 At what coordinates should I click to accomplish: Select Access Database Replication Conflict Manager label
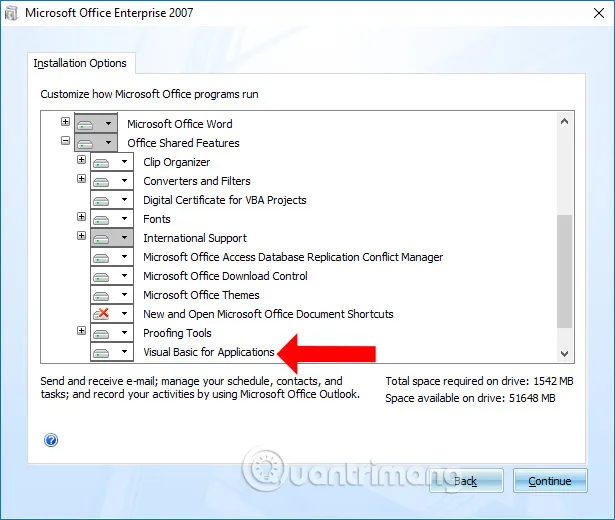[x=293, y=257]
